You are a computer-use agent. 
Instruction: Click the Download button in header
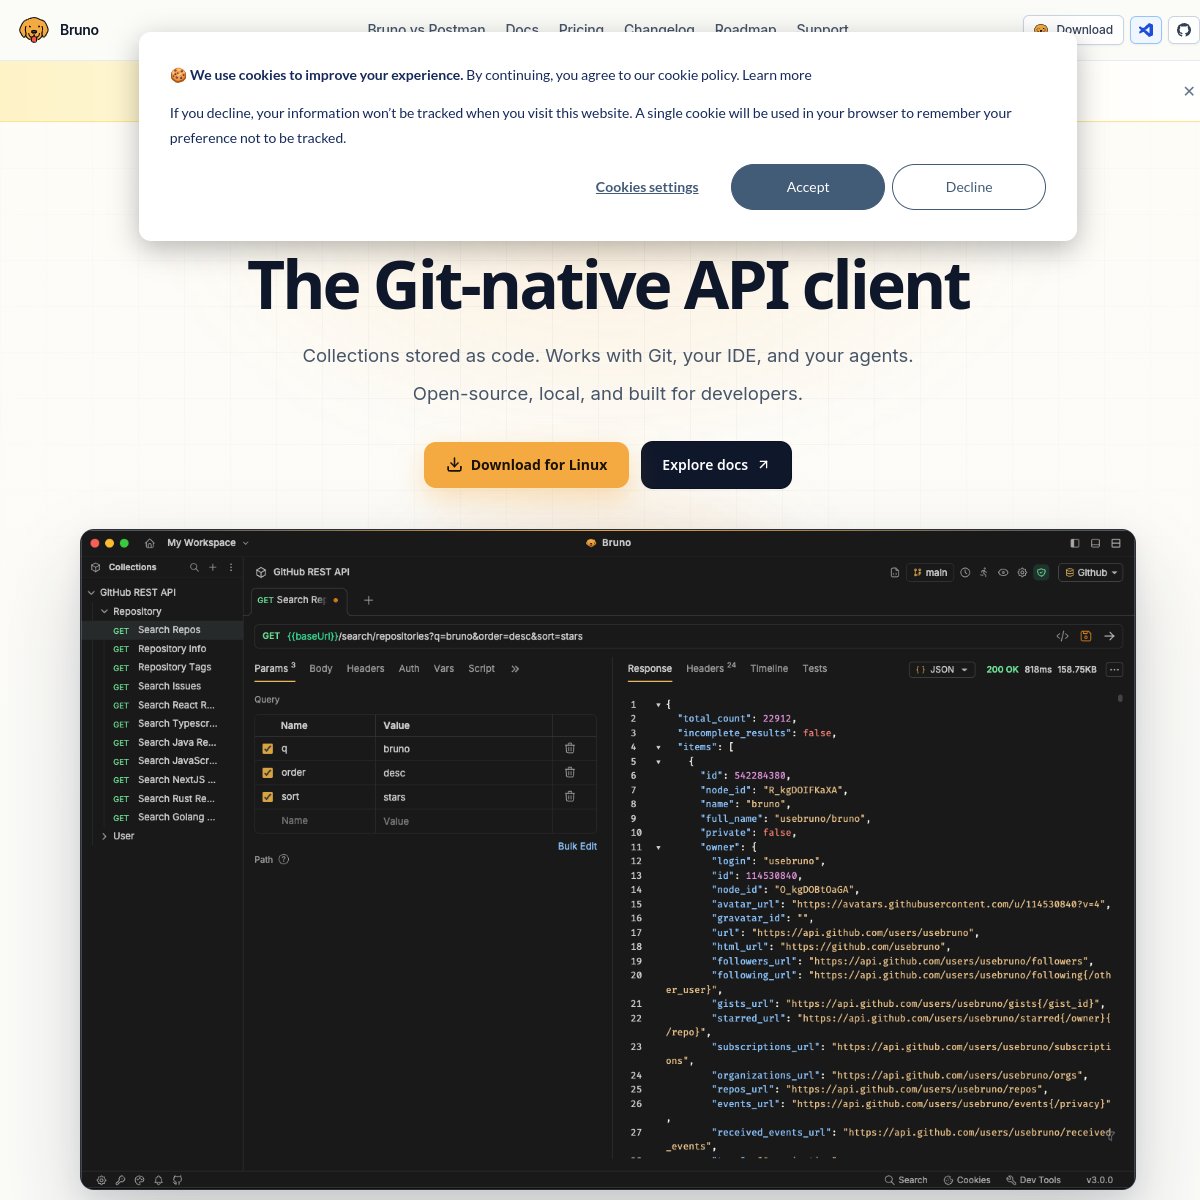pos(1073,30)
